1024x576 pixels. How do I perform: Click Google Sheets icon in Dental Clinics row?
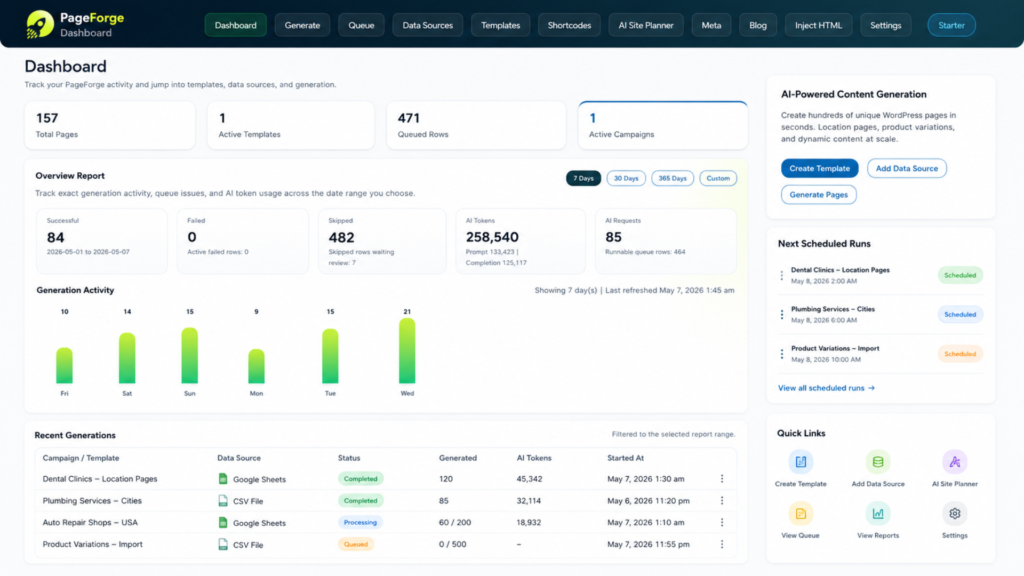(223, 479)
